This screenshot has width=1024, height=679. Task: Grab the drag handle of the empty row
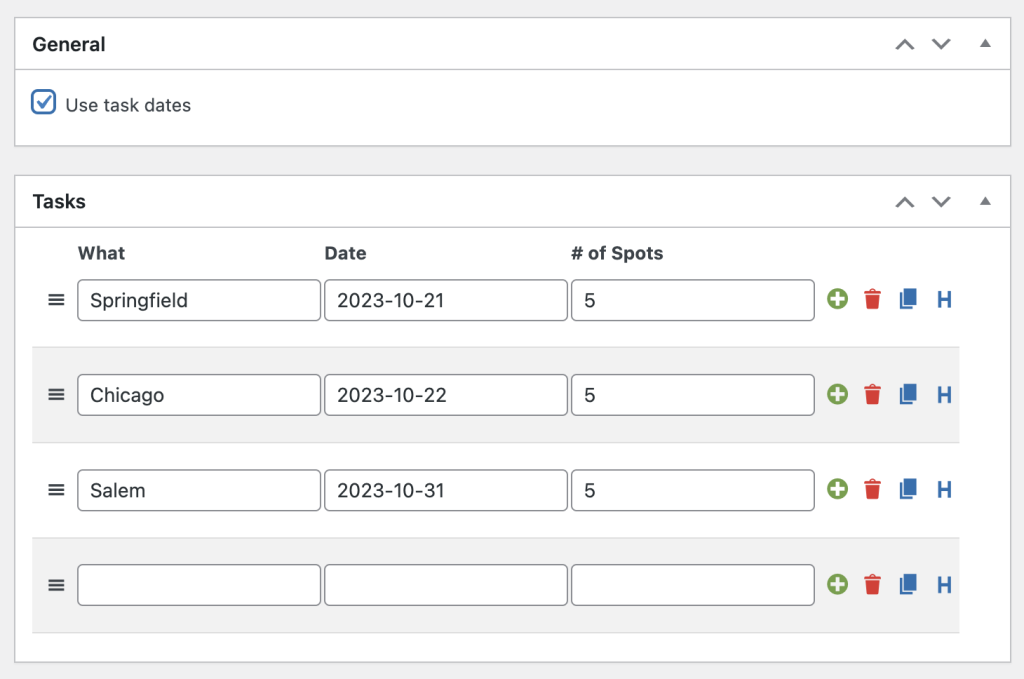(56, 585)
